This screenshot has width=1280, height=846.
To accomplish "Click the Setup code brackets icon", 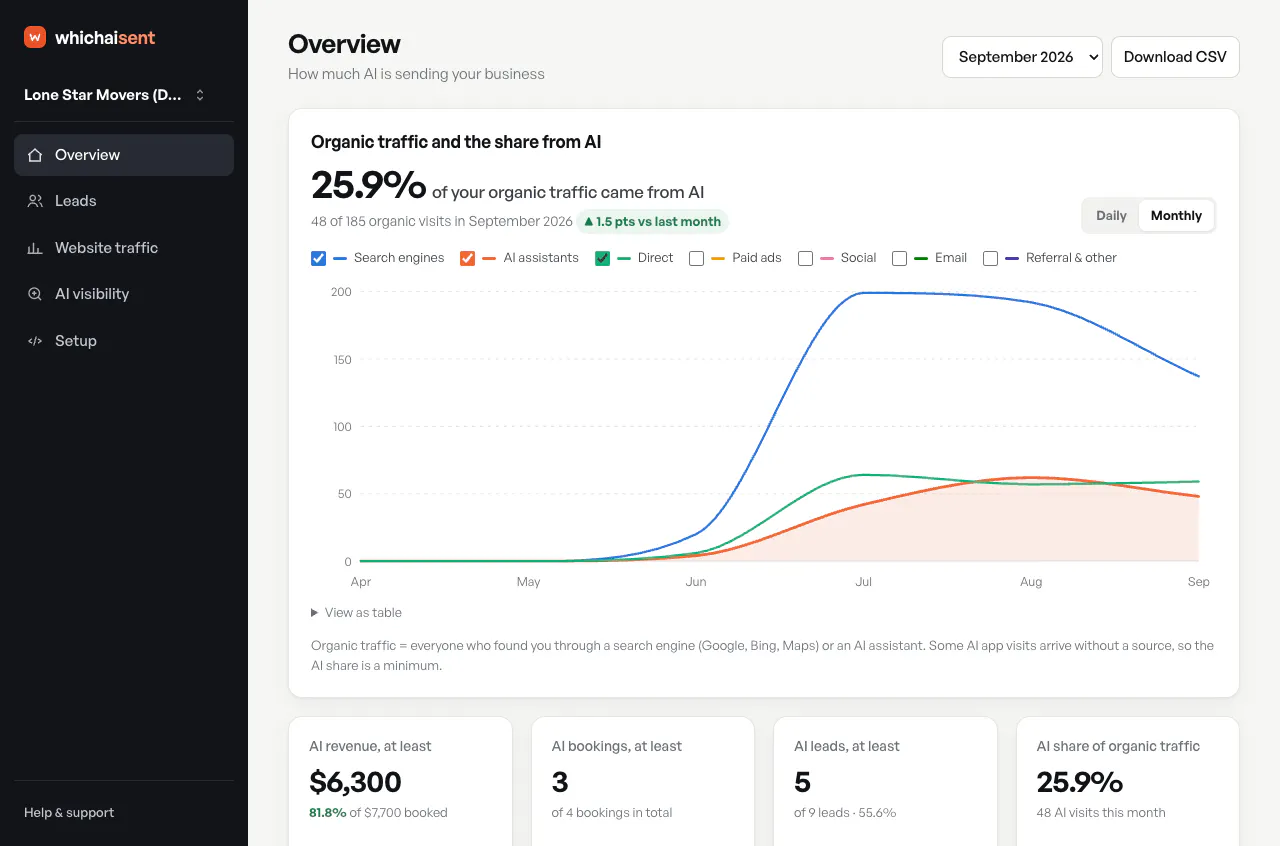I will 35,341.
